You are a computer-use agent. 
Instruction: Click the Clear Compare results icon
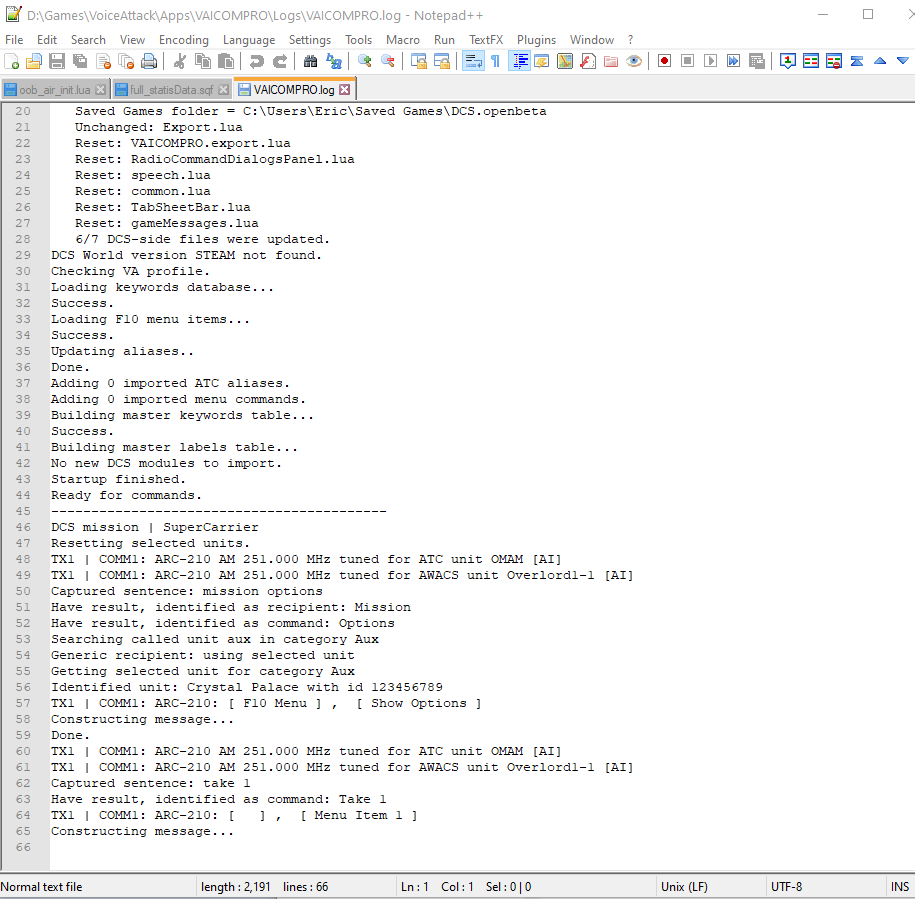tap(834, 61)
